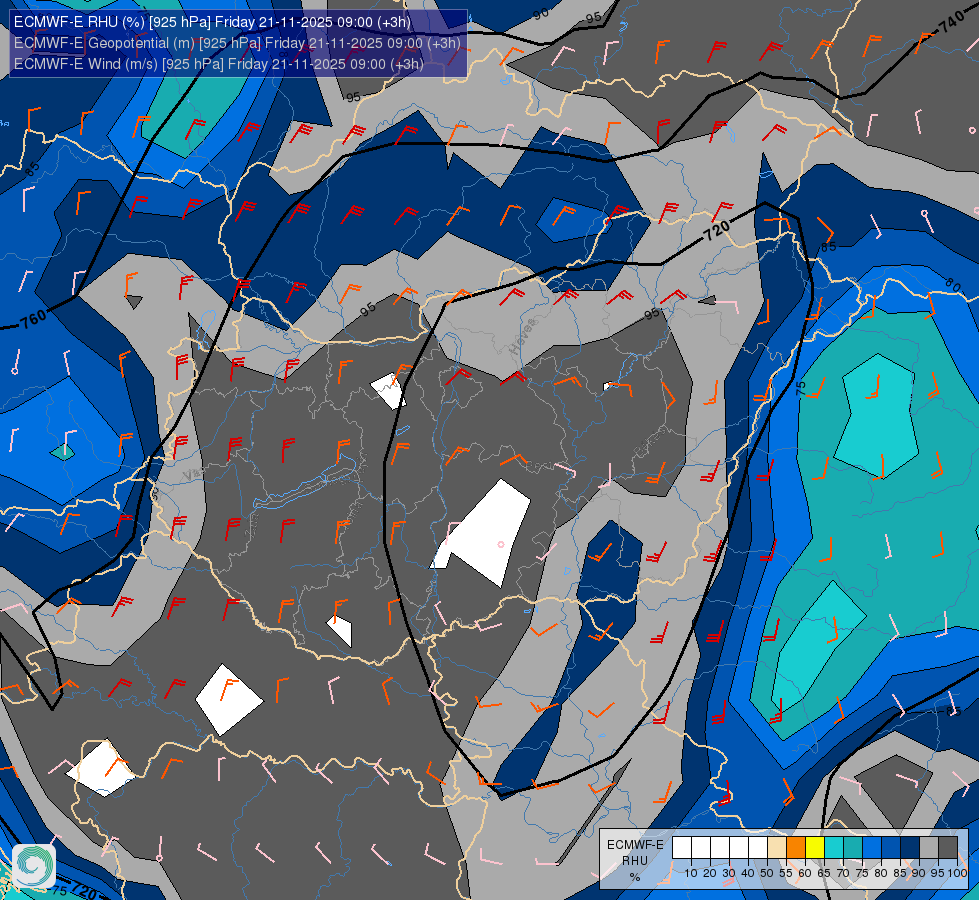Select the ECMWF-E Geopotential (m) layer title
The width and height of the screenshot is (979, 900).
tap(237, 43)
